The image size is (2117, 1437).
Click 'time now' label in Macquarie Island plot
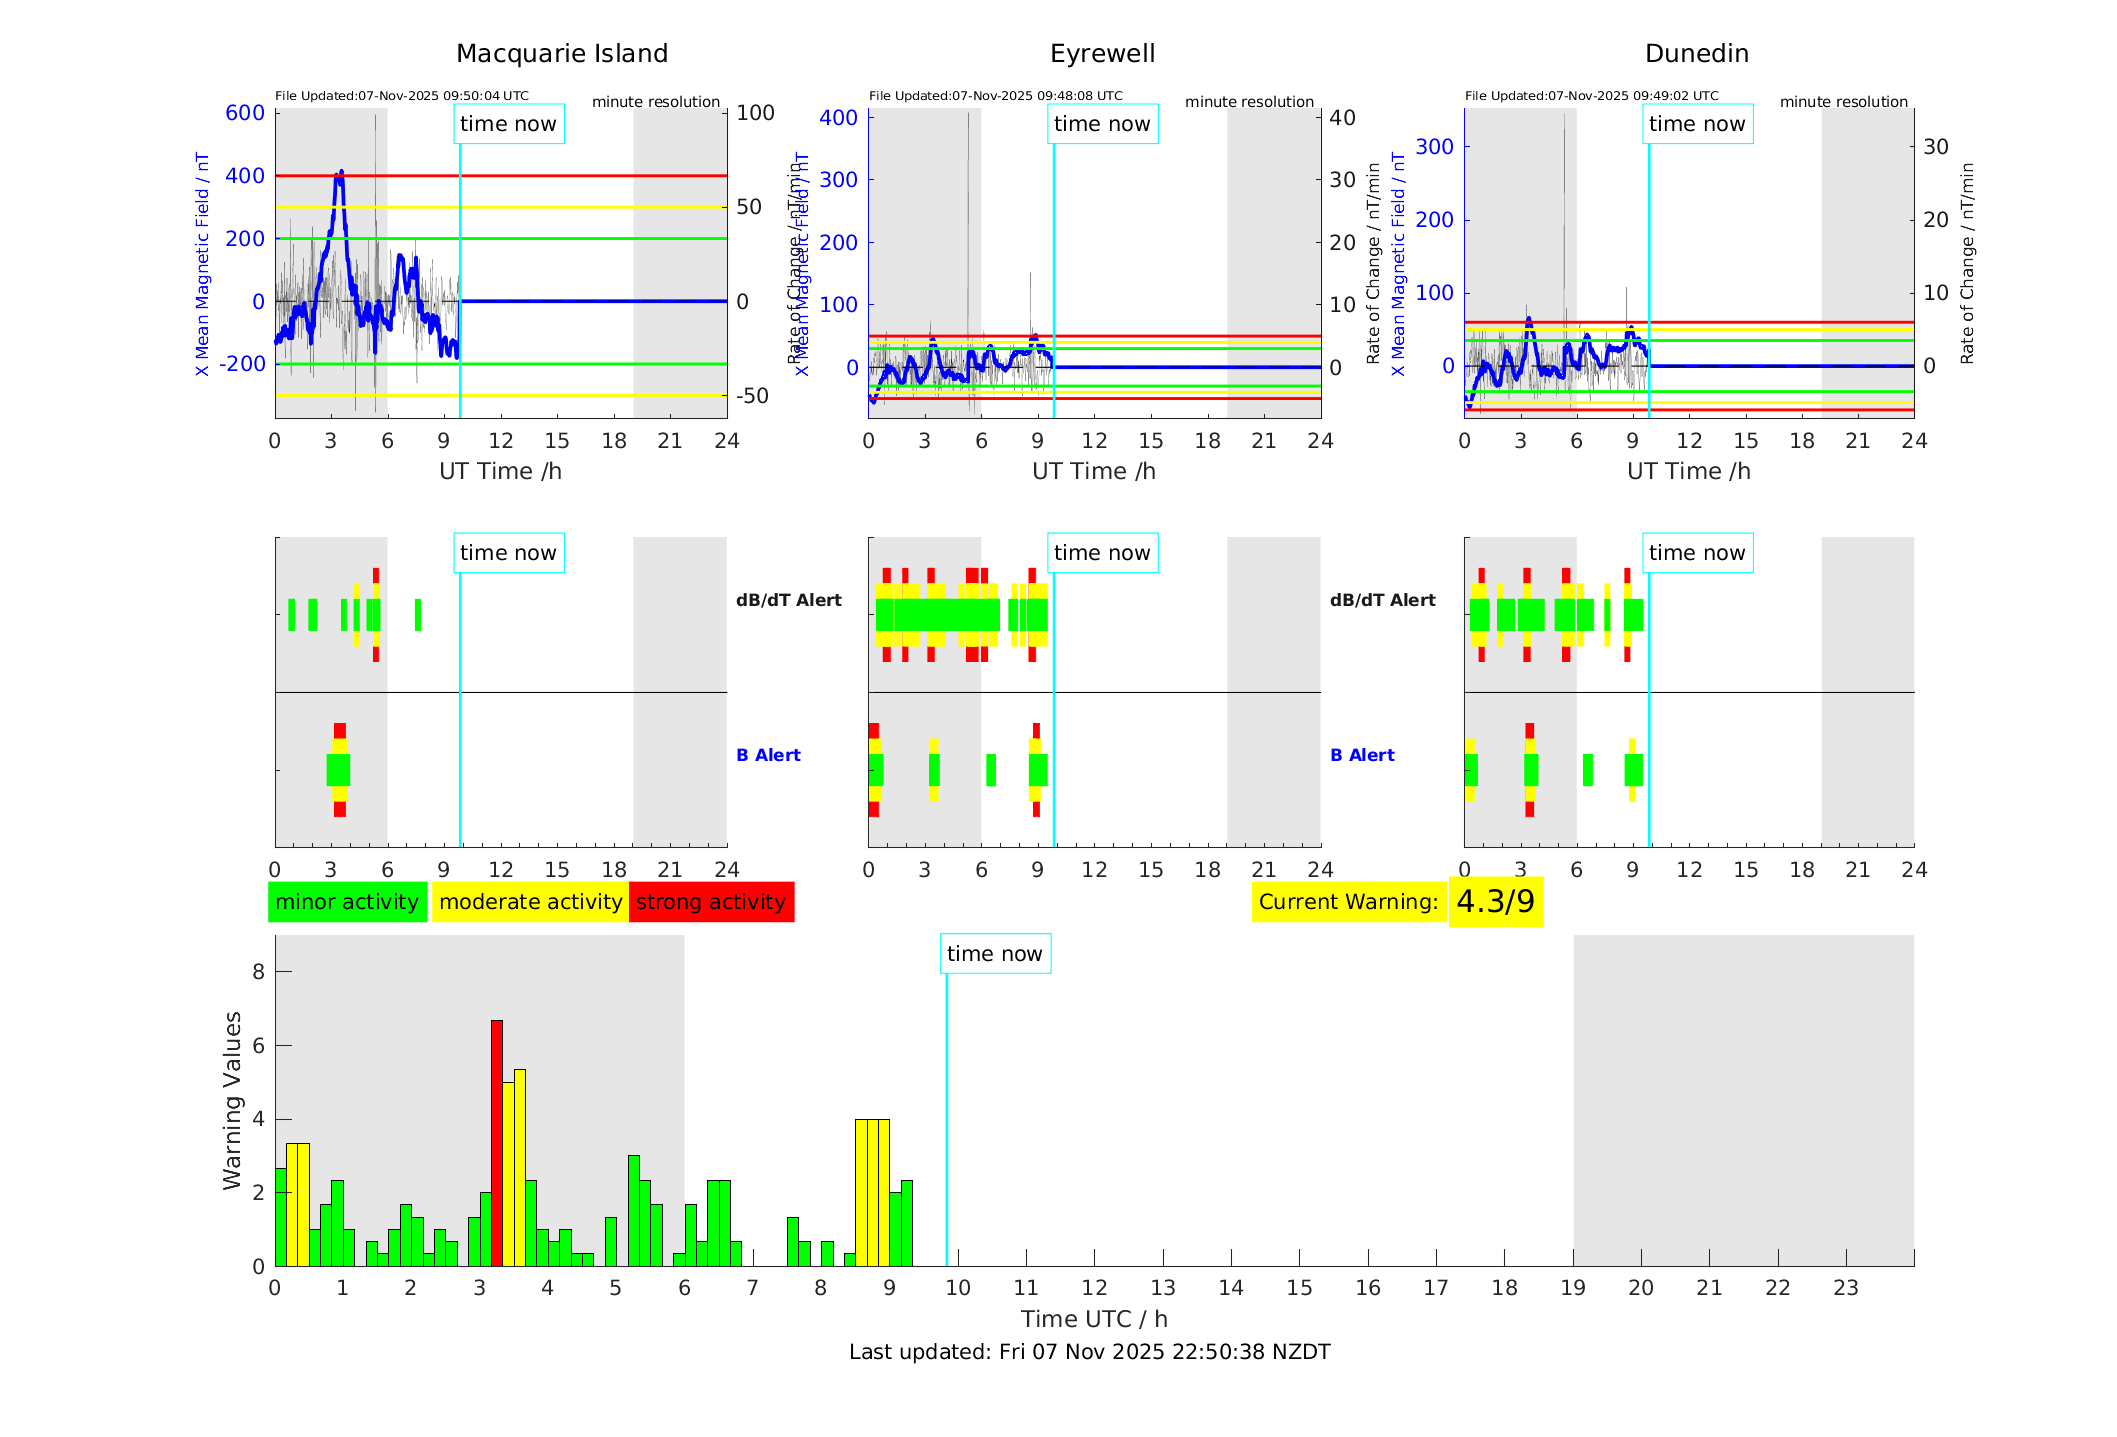(x=508, y=124)
